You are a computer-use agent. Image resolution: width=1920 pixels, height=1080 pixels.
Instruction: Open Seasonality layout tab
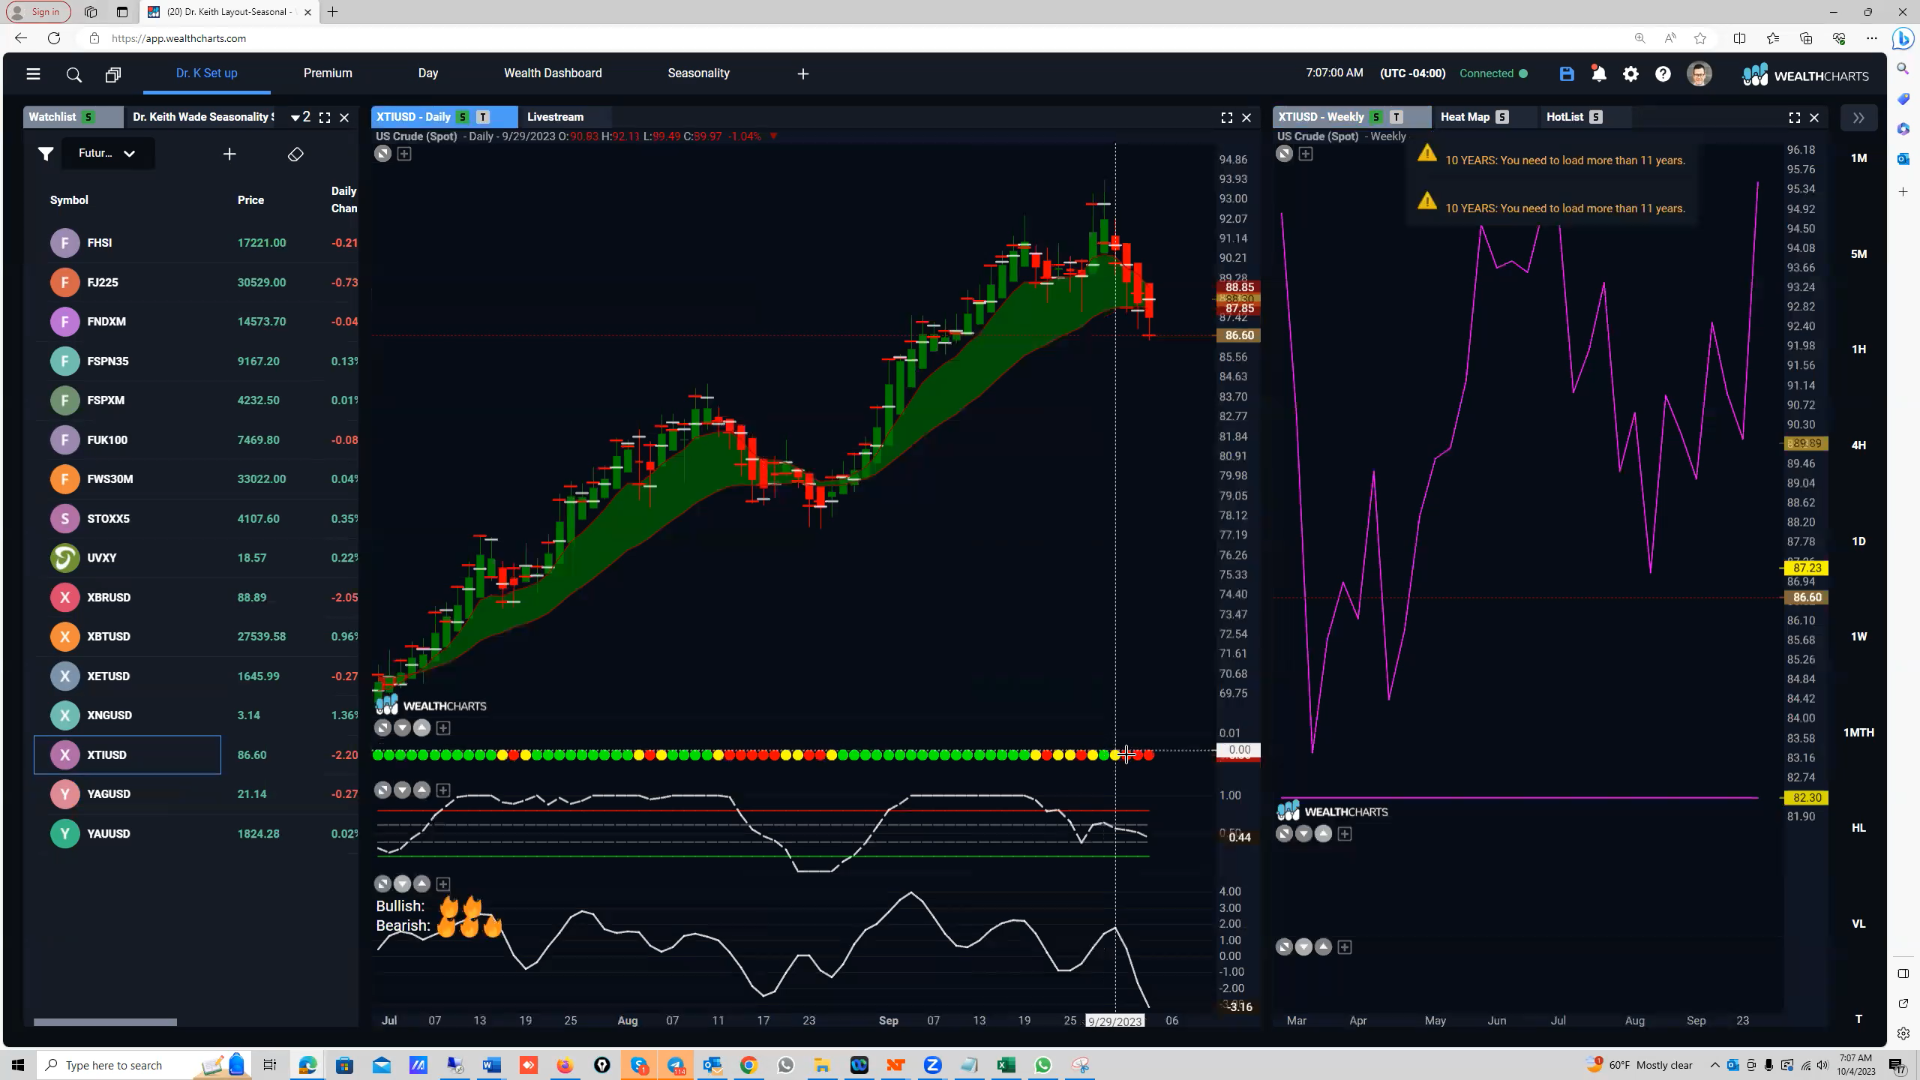(699, 73)
